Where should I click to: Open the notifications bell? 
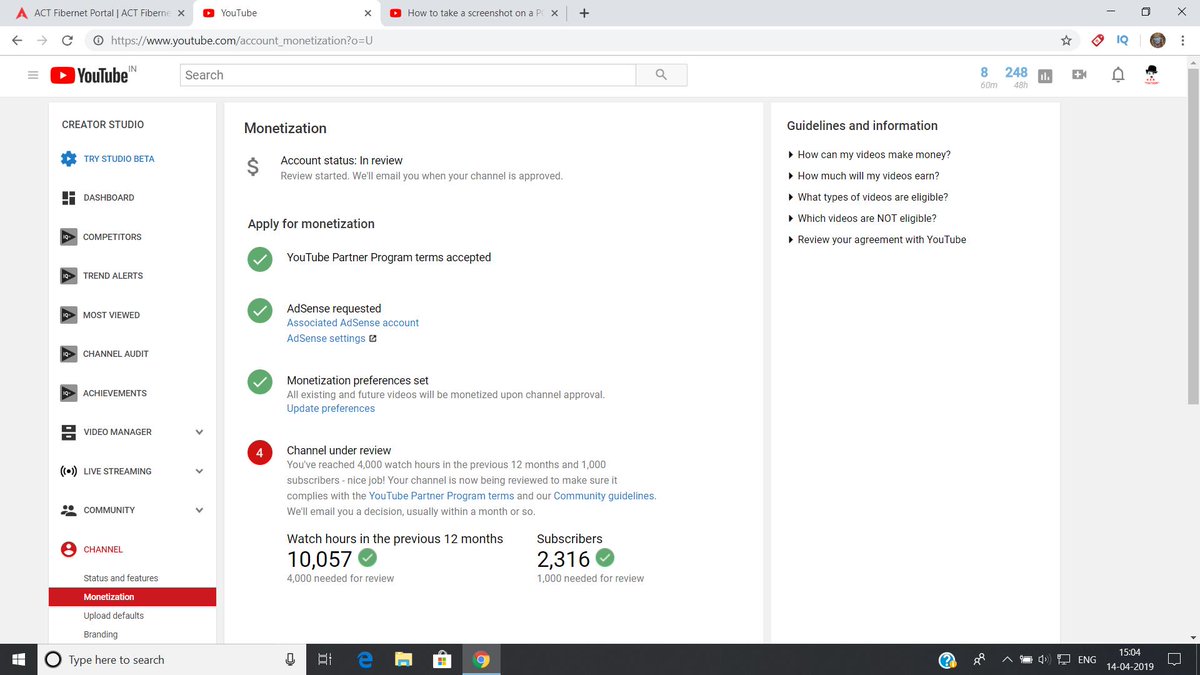coord(1118,75)
